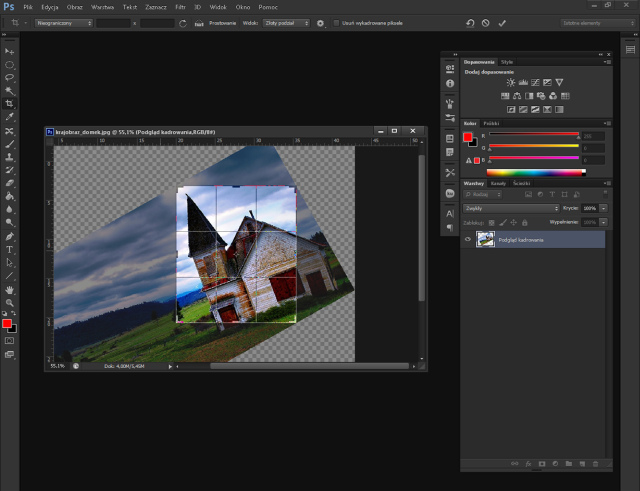The image size is (640, 491).
Task: Switch to the Style tab
Action: (x=507, y=62)
